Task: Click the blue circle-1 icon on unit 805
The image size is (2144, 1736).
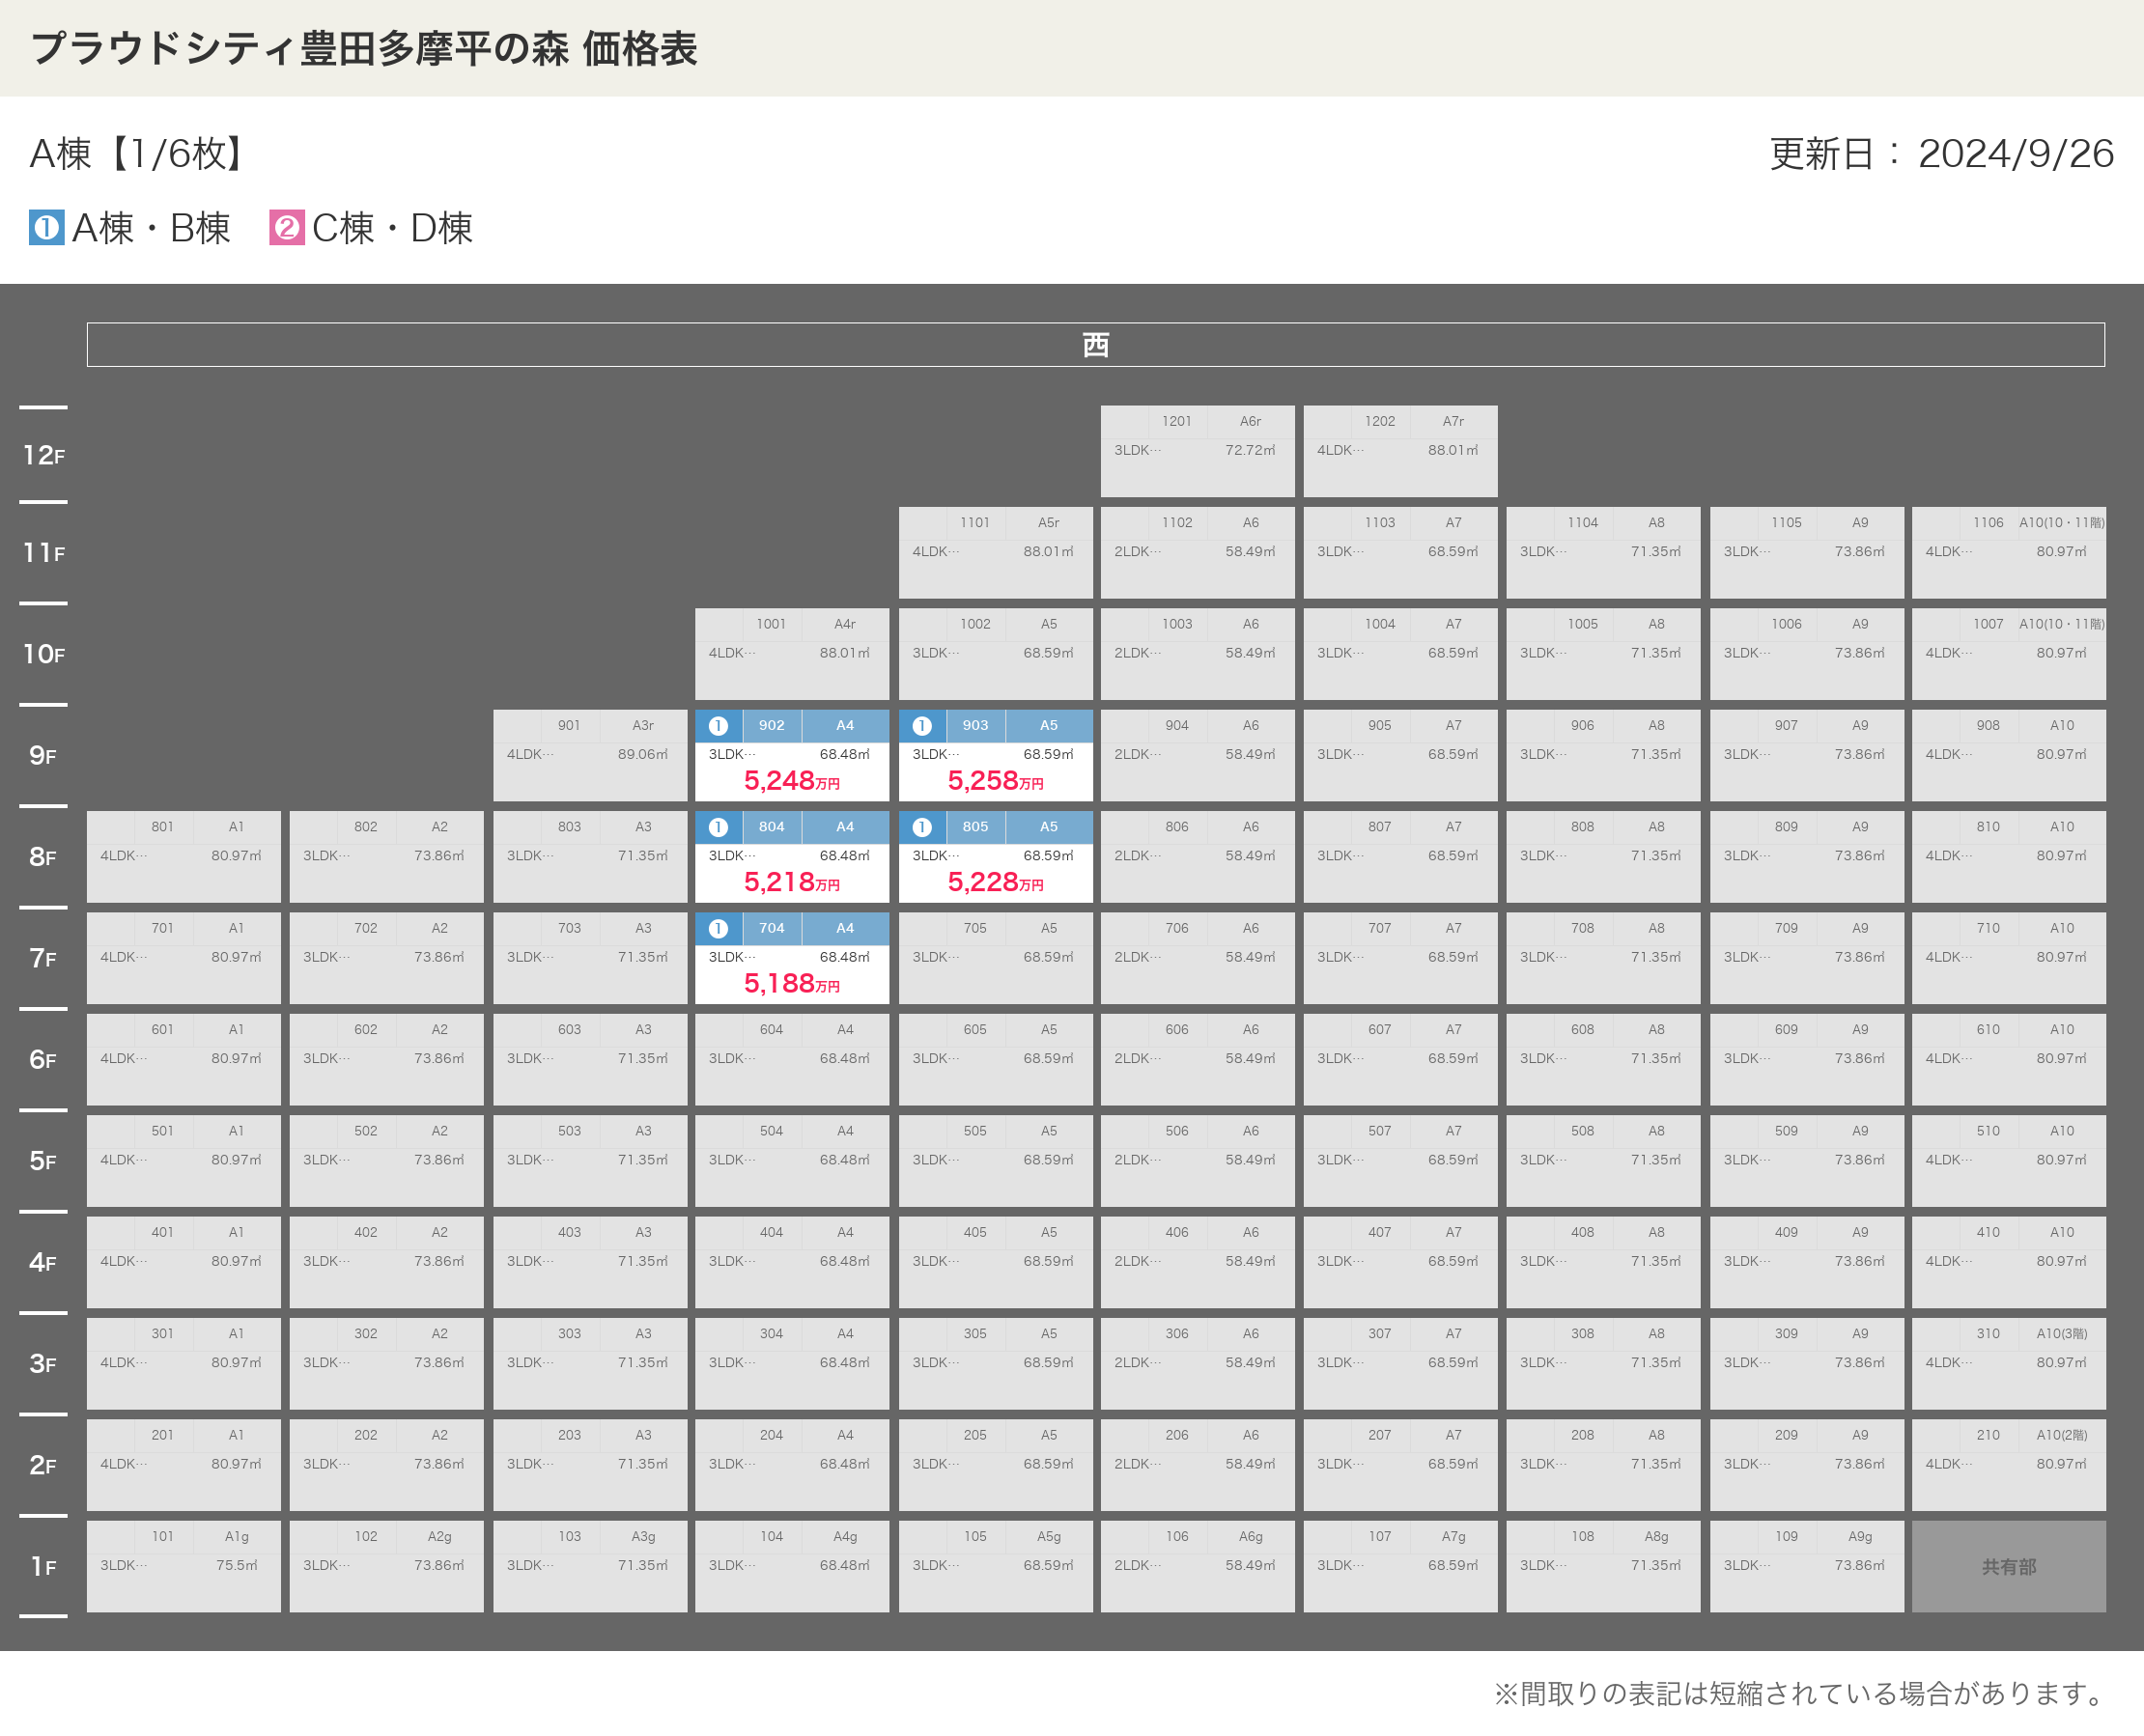Action: (x=922, y=827)
